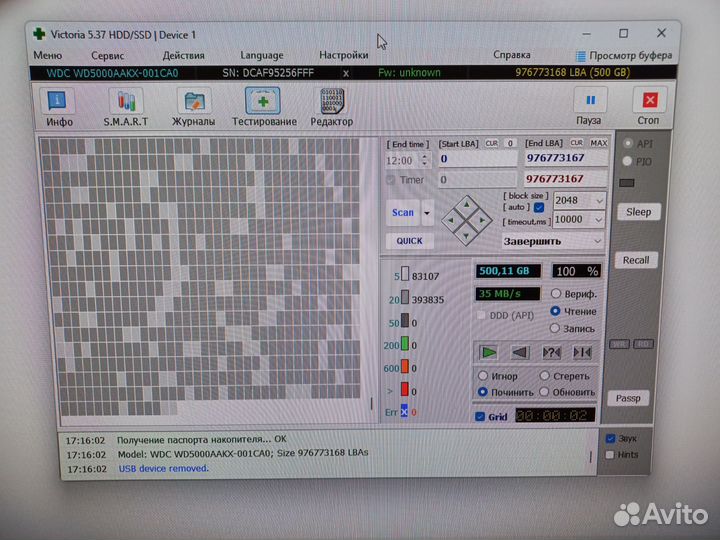
Task: Click the down arrow on navigation diamond
Action: (467, 236)
